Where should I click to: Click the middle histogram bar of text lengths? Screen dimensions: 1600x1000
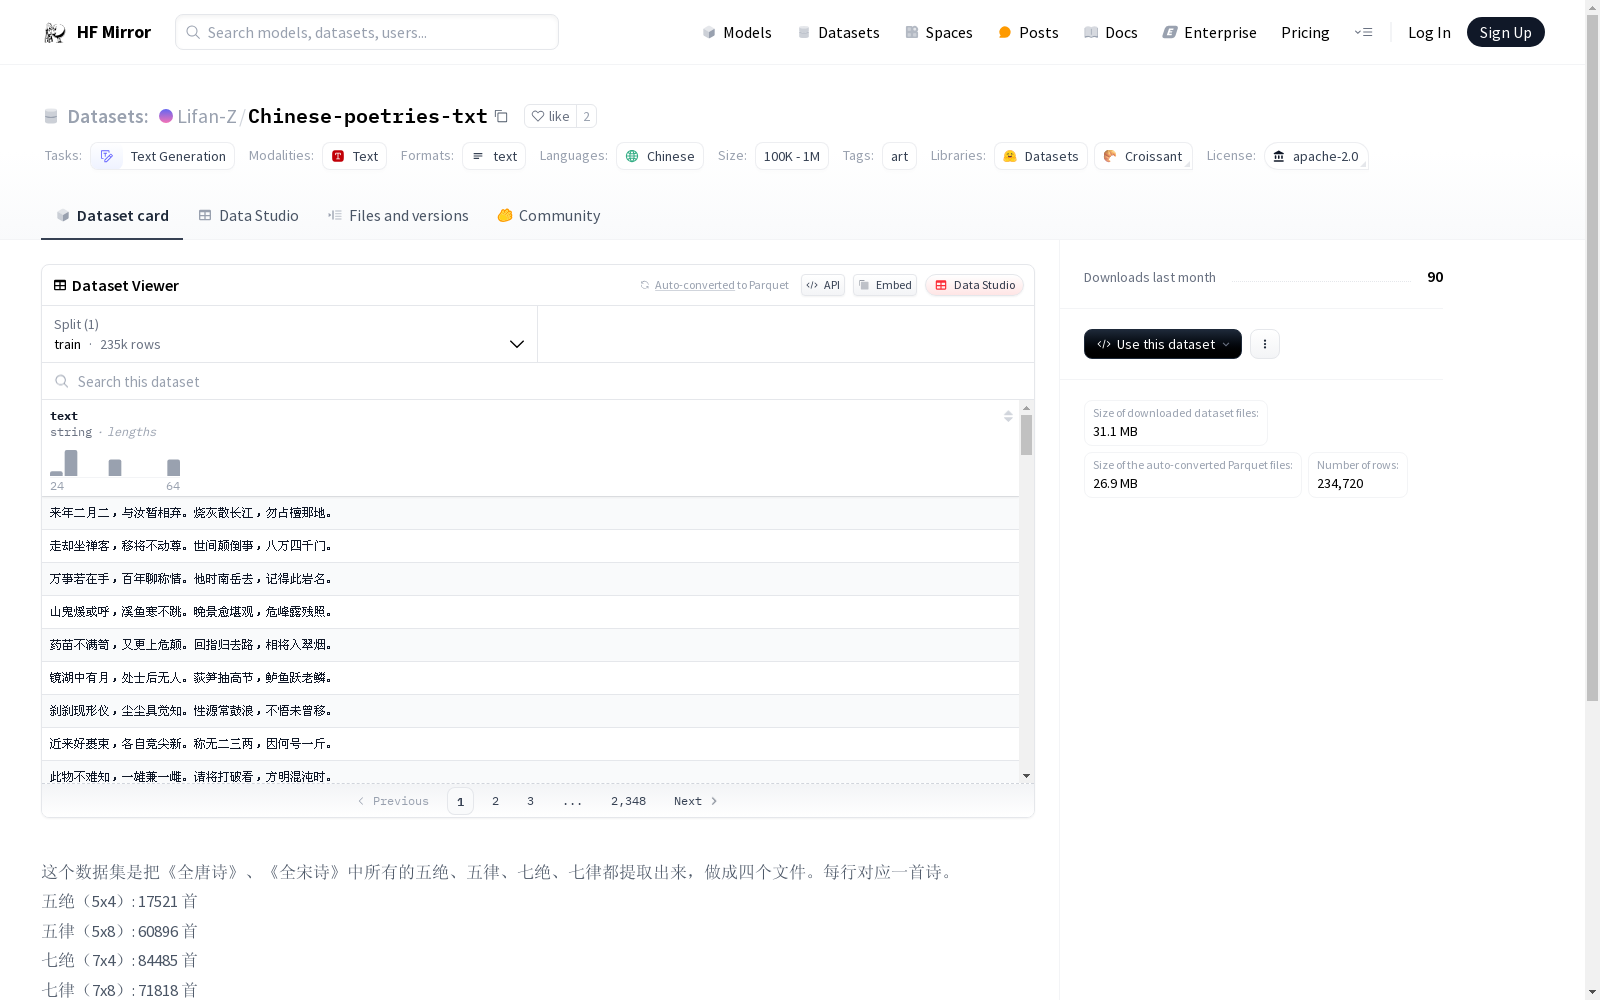pos(115,467)
